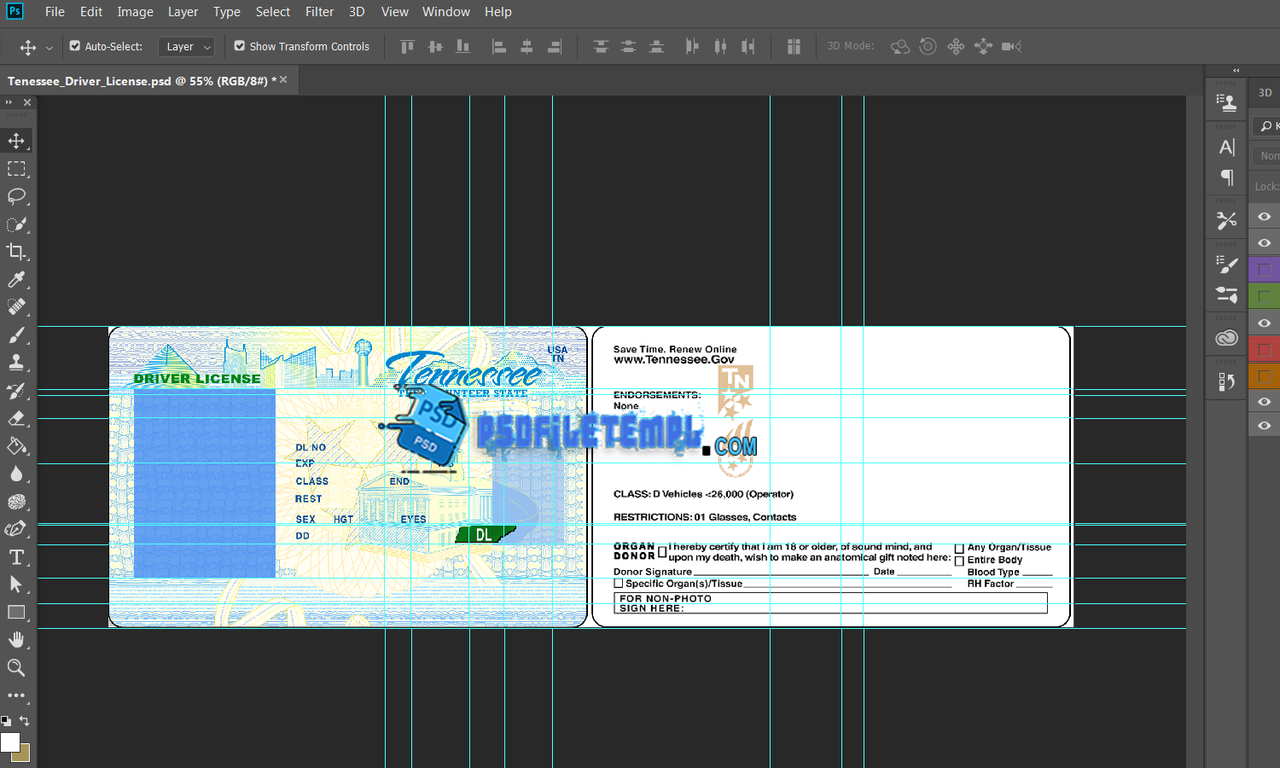Show the red-labeled hidden layer
Image resolution: width=1280 pixels, height=768 pixels.
(x=1264, y=349)
